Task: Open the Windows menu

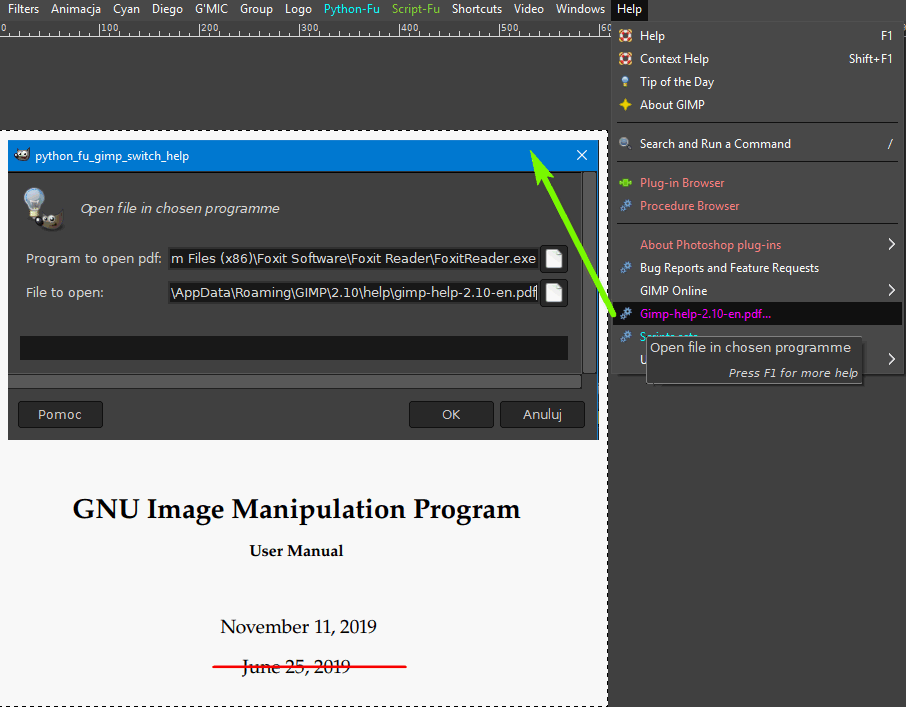Action: [x=581, y=9]
